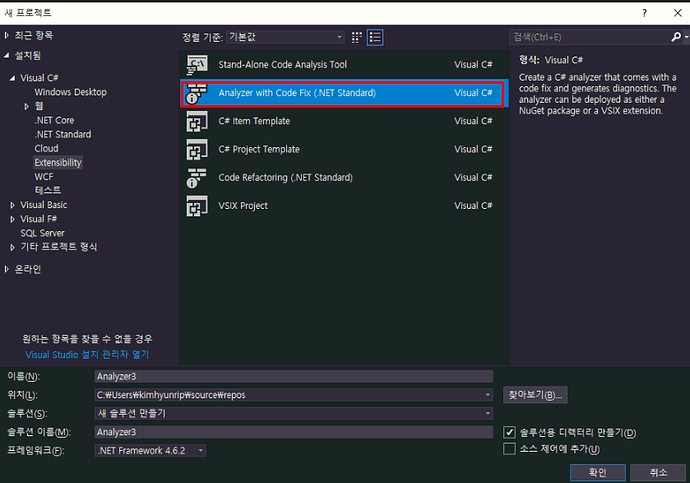Collapse the Visual C# tree node
This screenshot has width=690, height=483.
[12, 78]
